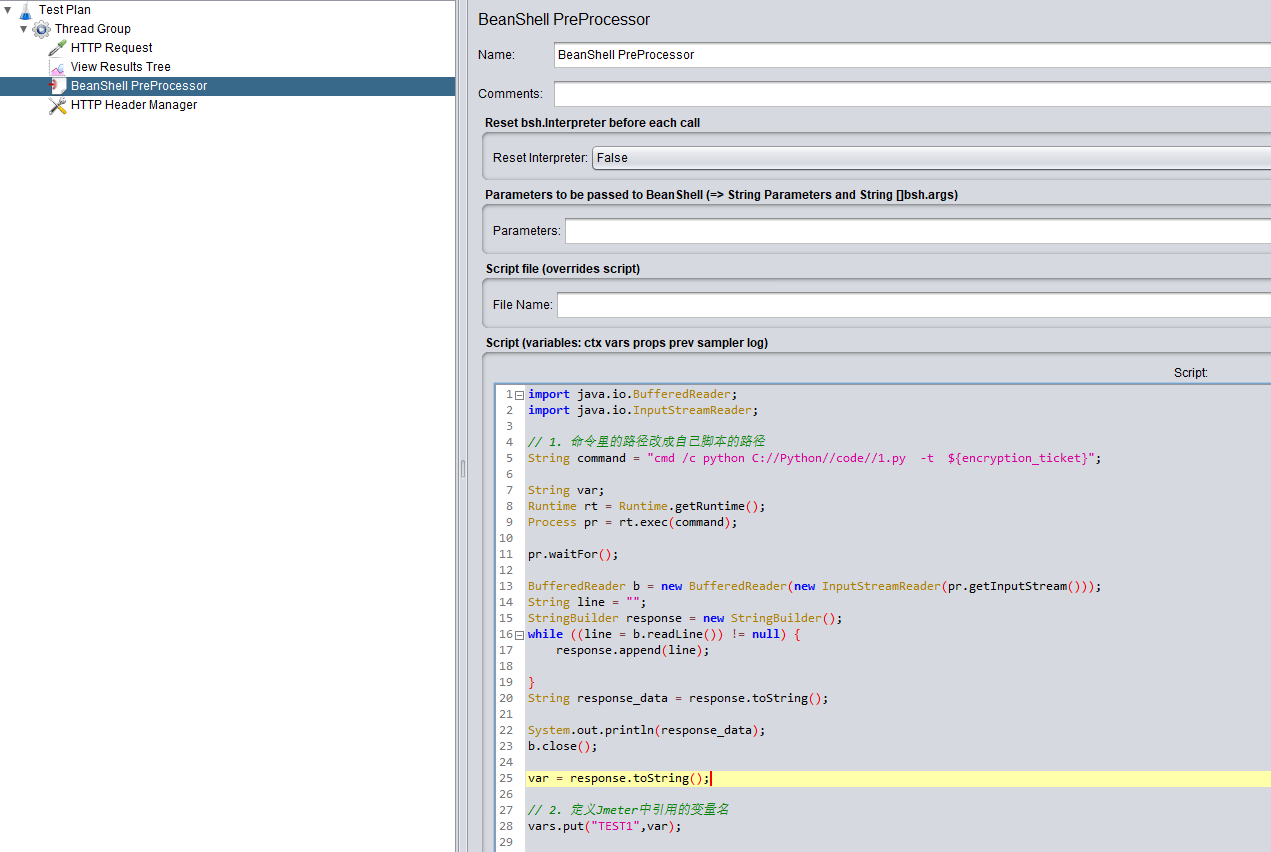Image resolution: width=1271 pixels, height=852 pixels.
Task: Click the Thread Group gear icon
Action: tap(41, 29)
